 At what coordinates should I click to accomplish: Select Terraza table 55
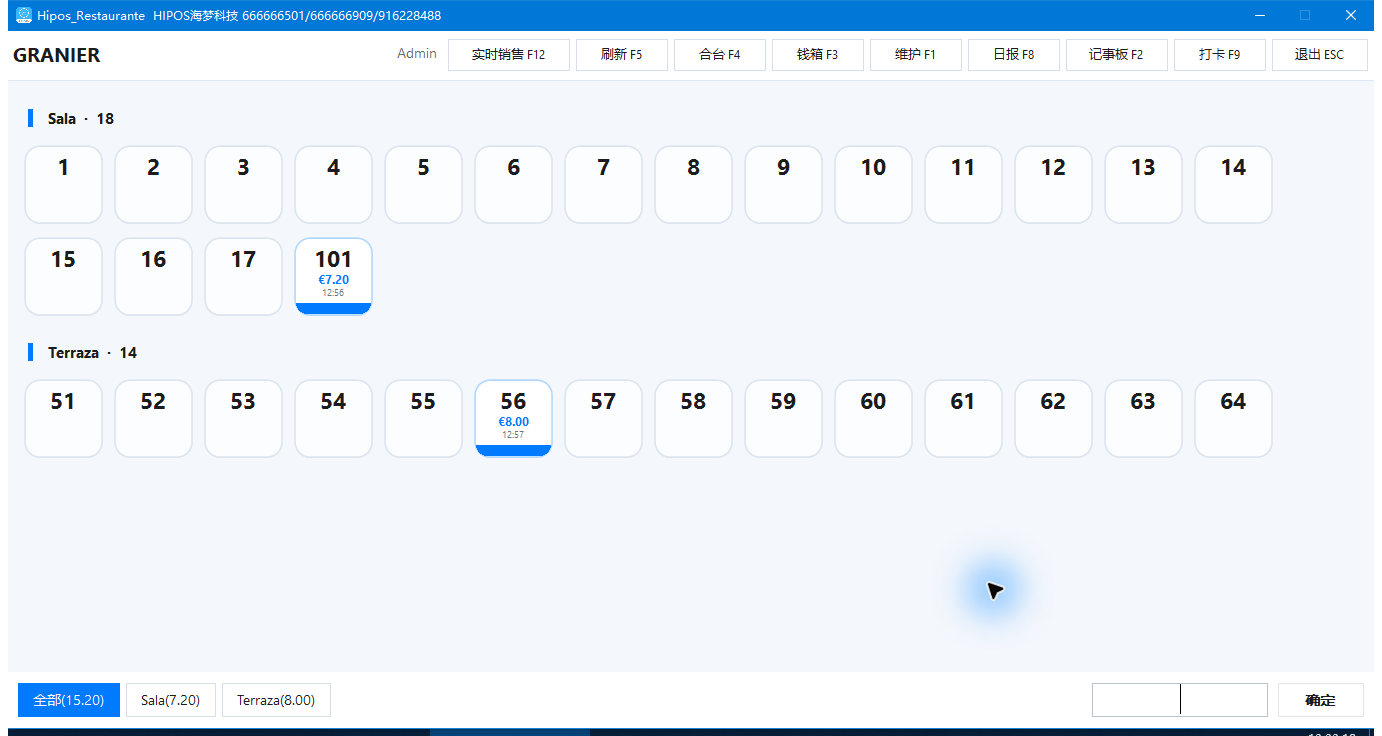(x=424, y=419)
